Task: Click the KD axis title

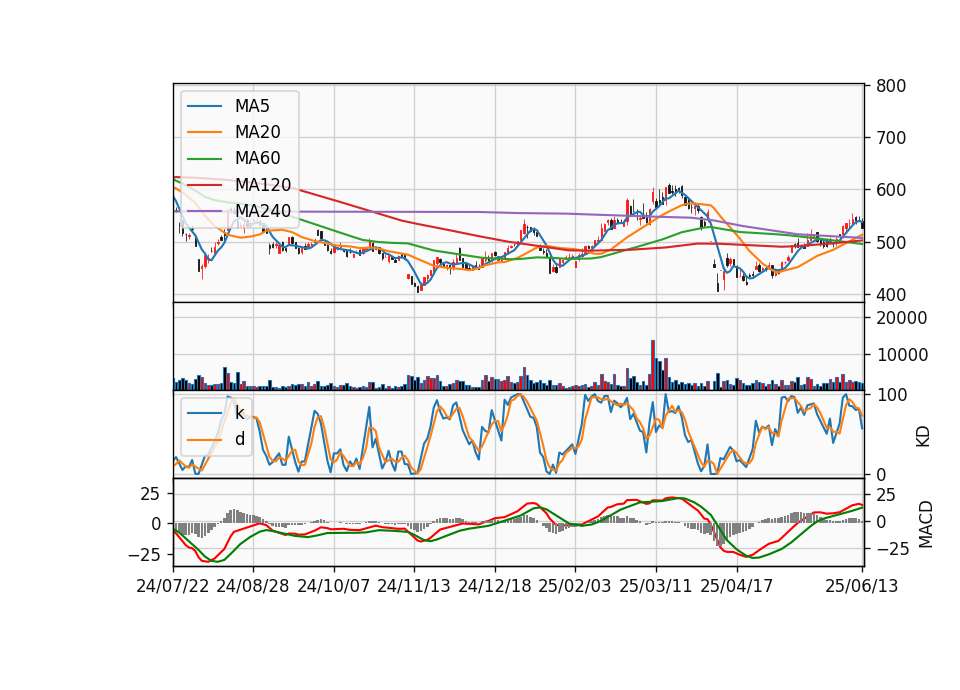Action: coord(923,436)
